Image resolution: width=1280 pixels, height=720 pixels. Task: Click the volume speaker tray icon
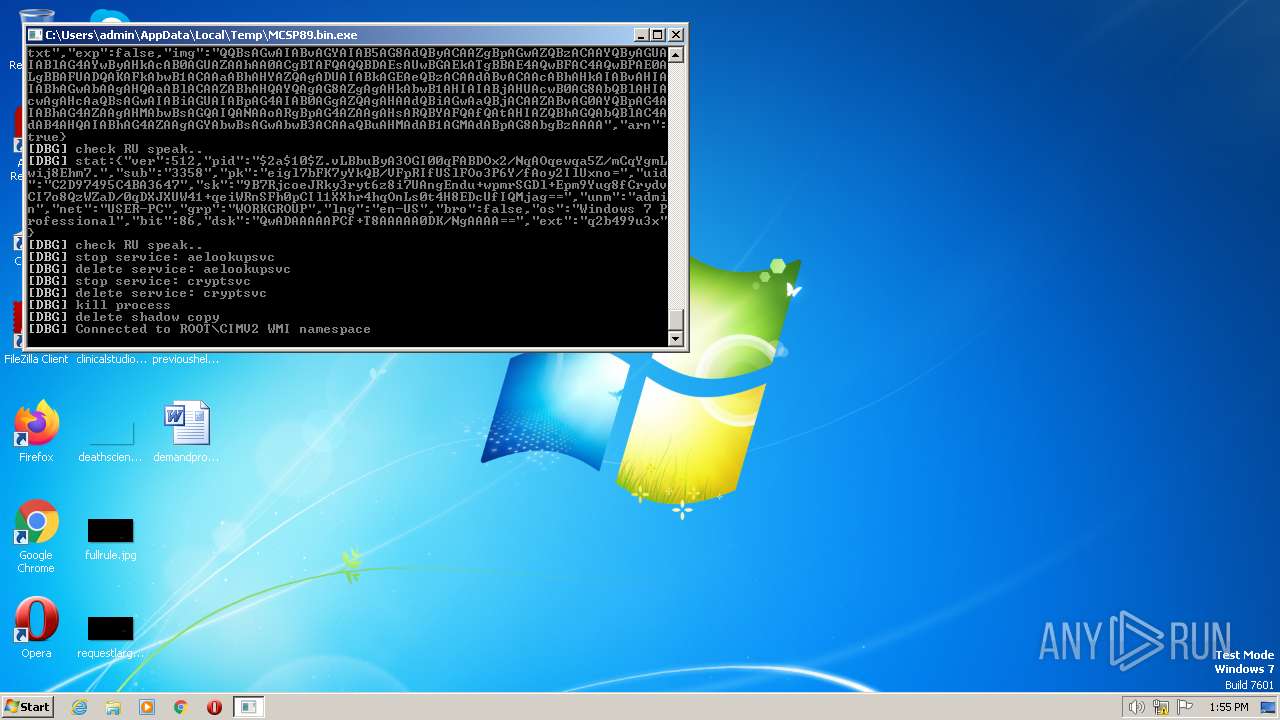coord(1136,707)
